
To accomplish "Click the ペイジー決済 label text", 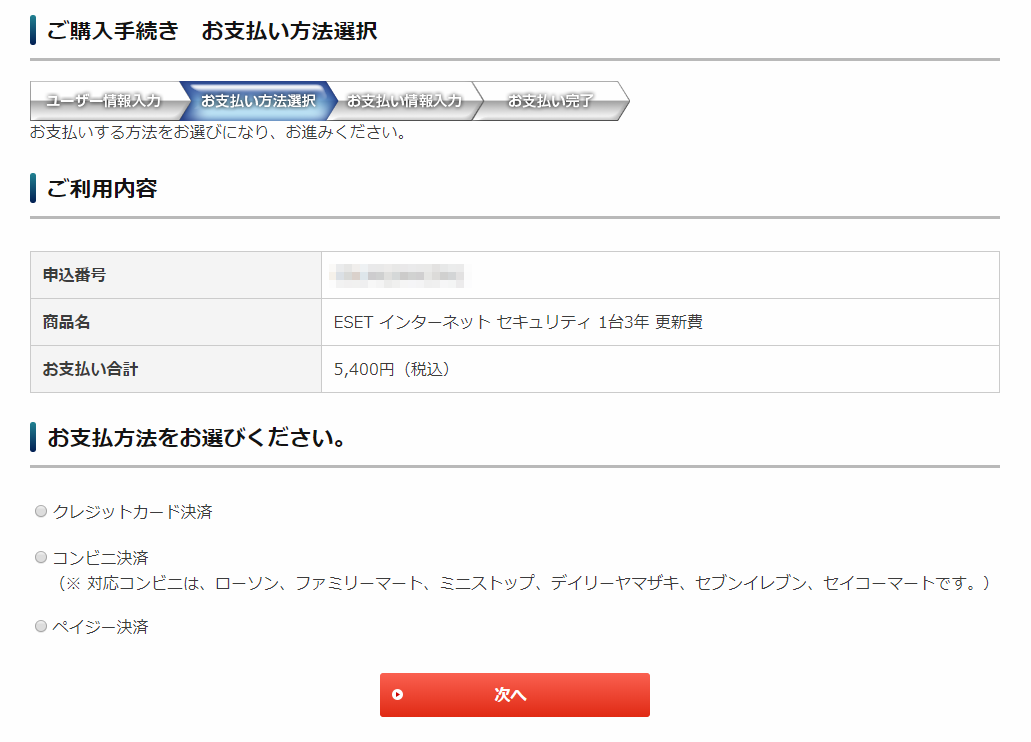I will [101, 627].
